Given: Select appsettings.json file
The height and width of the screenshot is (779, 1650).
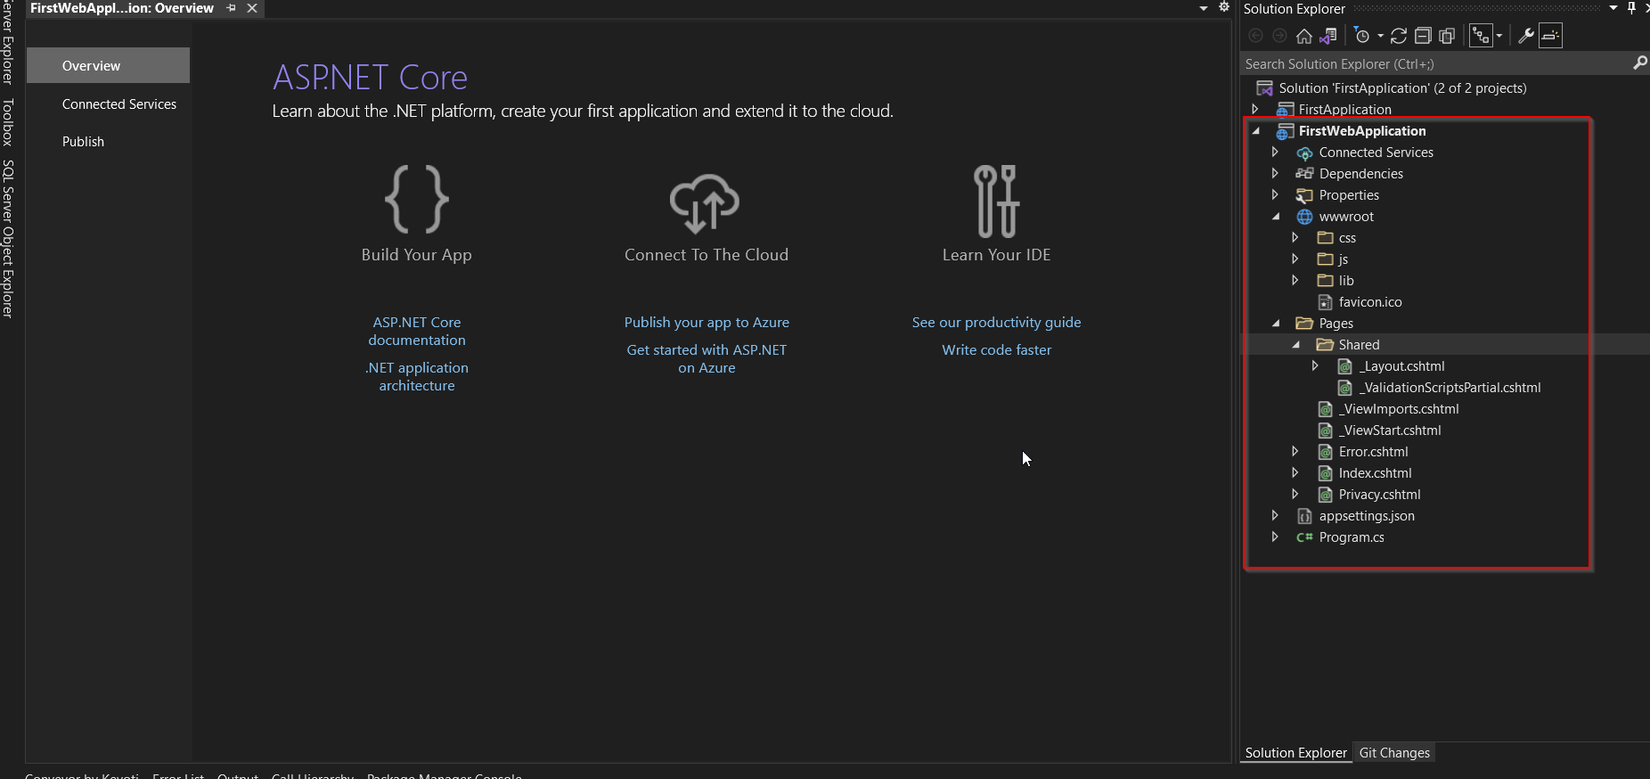Looking at the screenshot, I should pos(1366,516).
